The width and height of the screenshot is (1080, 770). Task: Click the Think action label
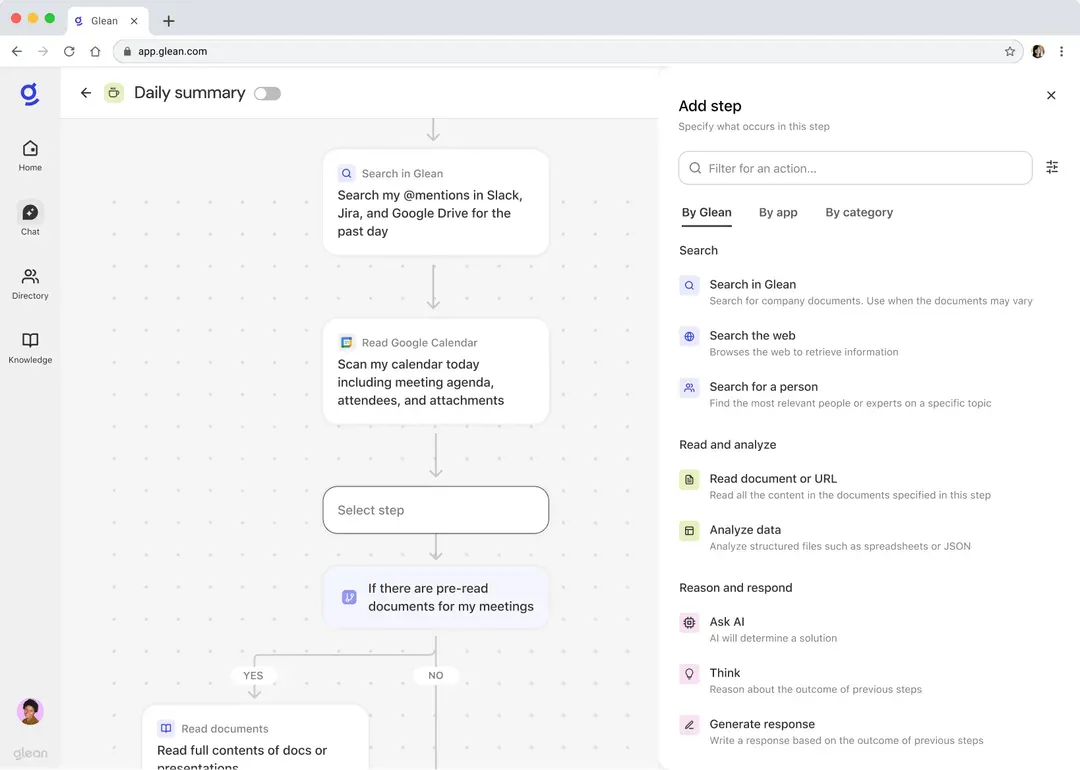[725, 673]
